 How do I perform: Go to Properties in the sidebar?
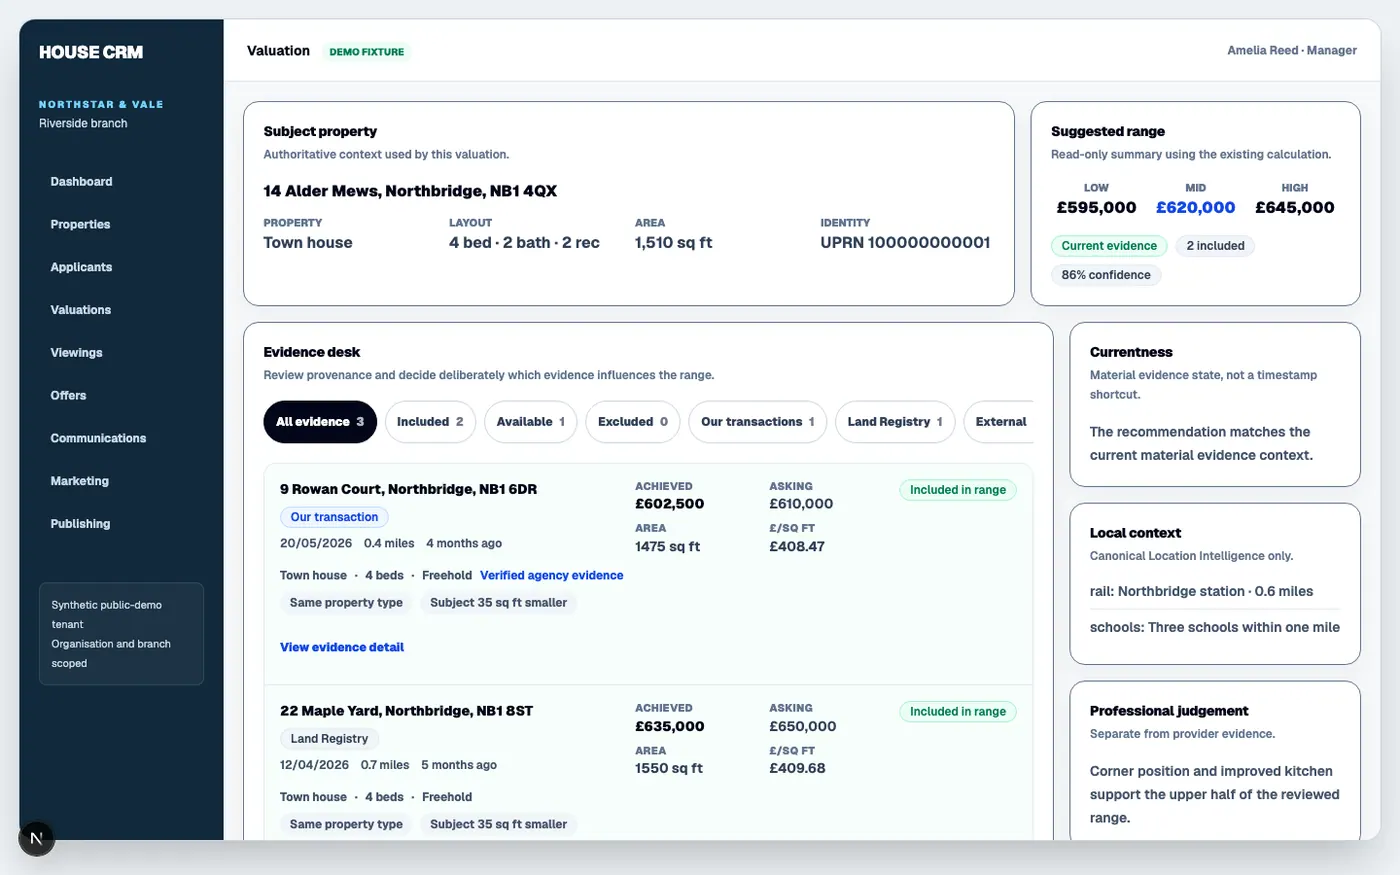(80, 225)
